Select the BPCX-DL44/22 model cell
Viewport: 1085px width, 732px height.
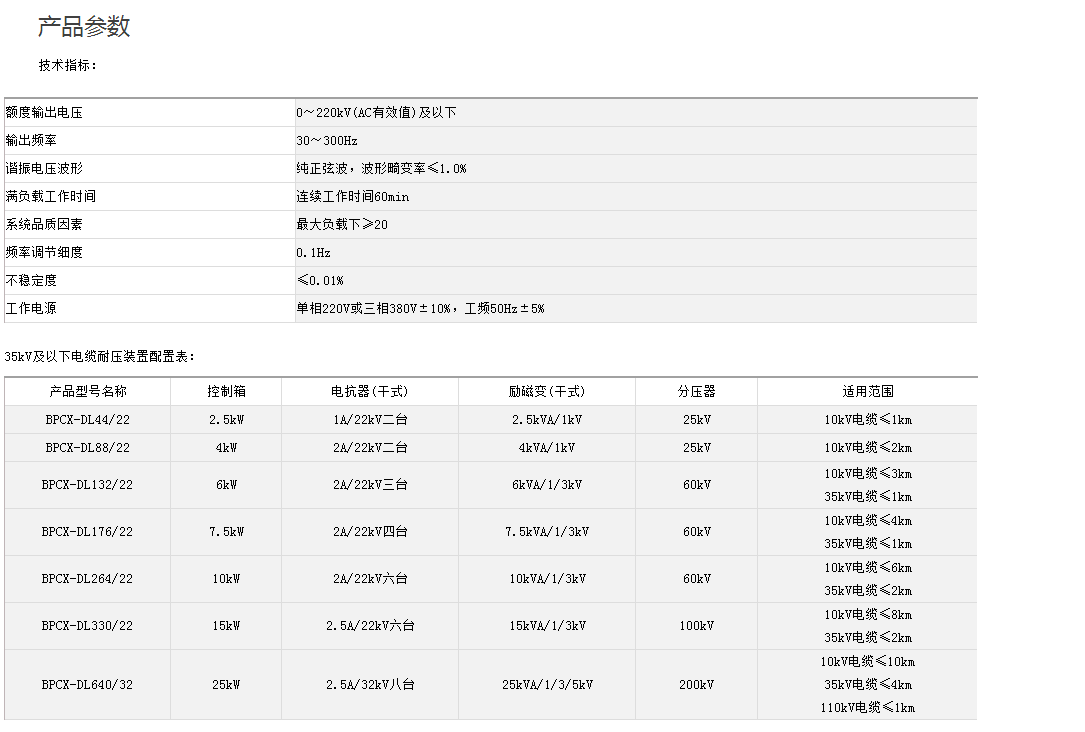[x=87, y=420]
